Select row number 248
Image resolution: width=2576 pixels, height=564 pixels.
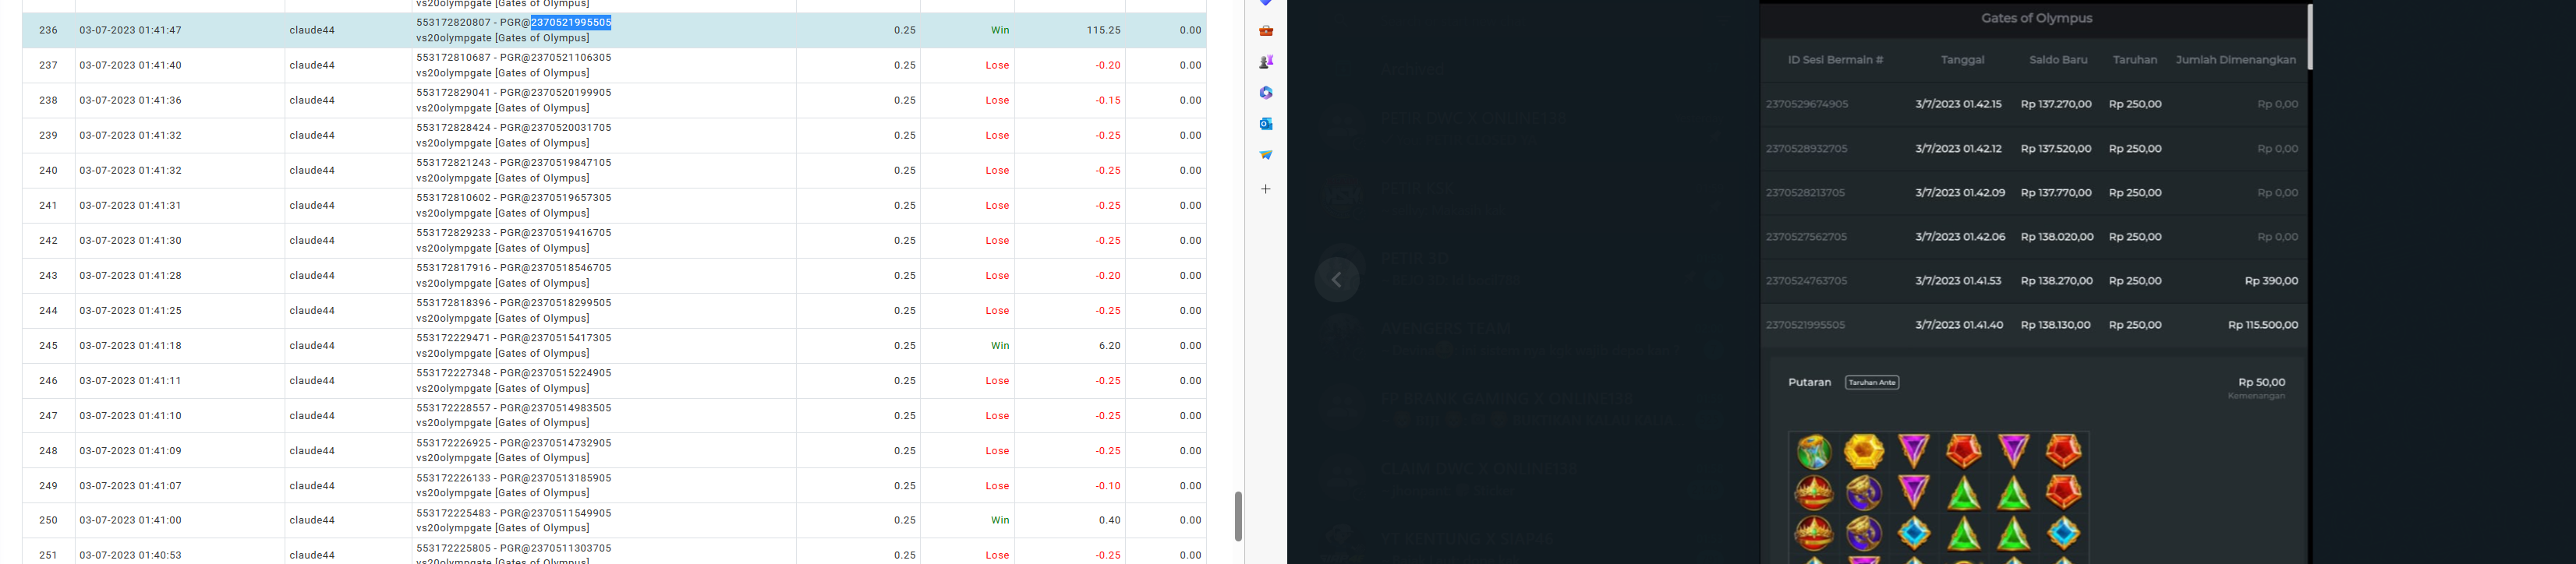tap(48, 451)
